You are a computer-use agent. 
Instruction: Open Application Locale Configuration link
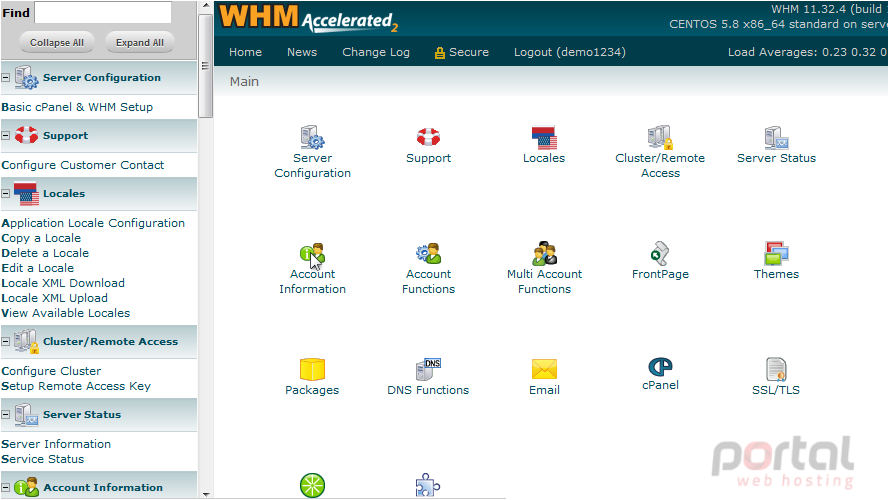pos(93,223)
